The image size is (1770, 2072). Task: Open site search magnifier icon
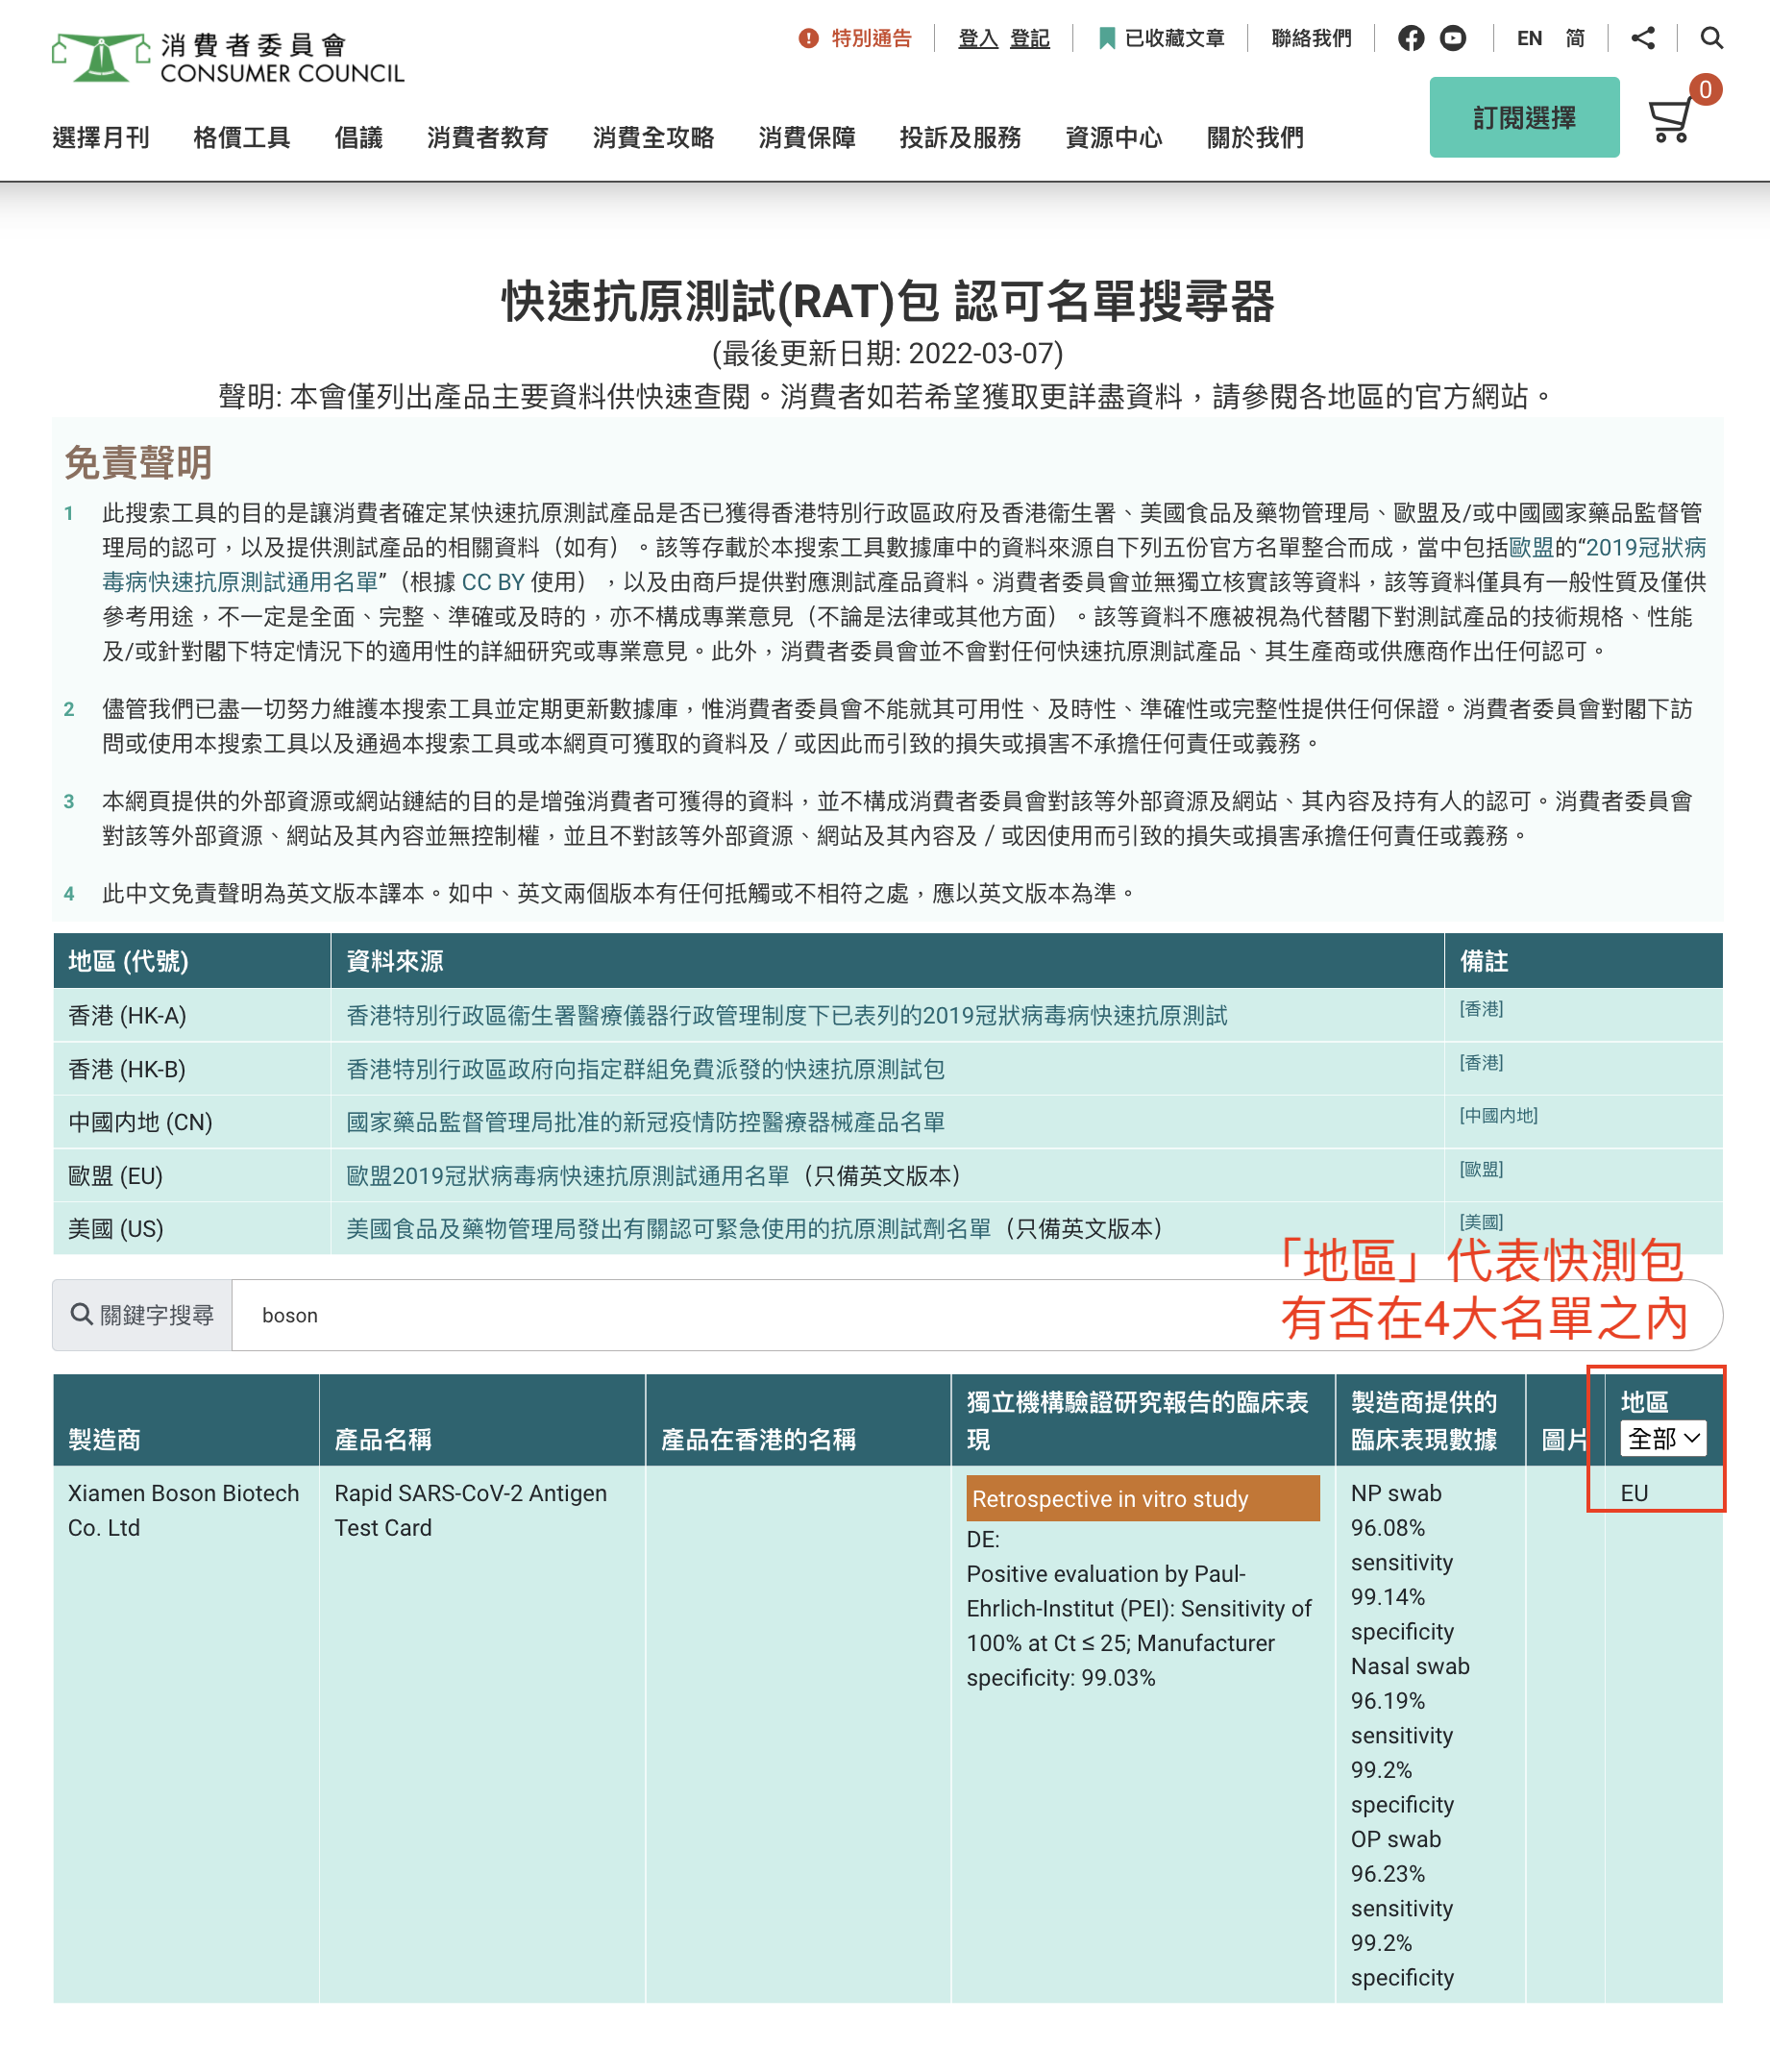point(1711,38)
